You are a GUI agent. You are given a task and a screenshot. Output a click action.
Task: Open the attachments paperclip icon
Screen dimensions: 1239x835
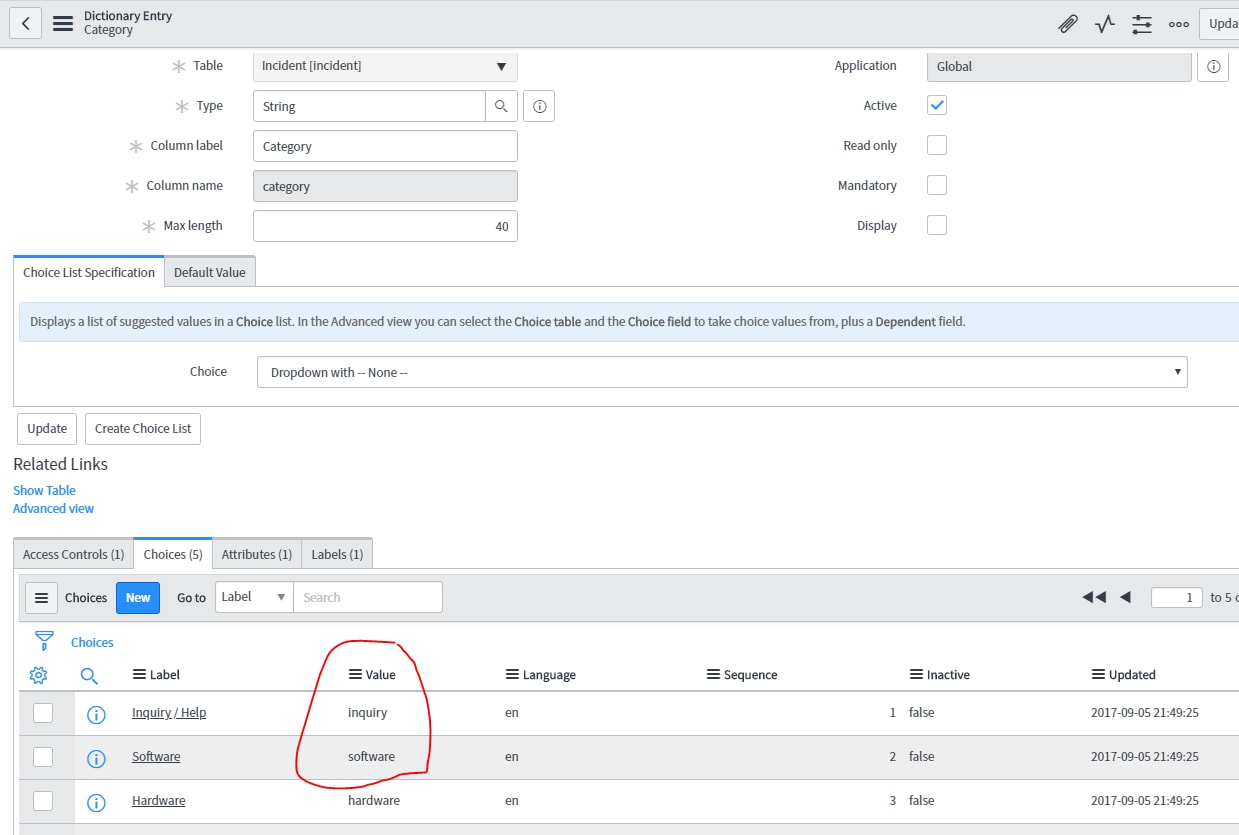[1068, 23]
